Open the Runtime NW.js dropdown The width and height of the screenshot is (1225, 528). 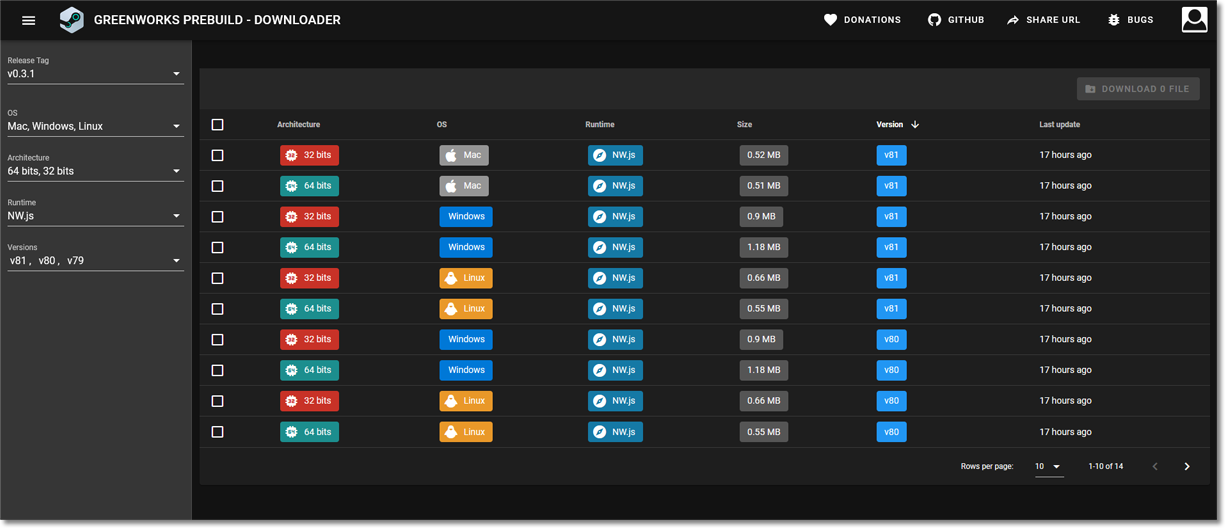tap(95, 216)
